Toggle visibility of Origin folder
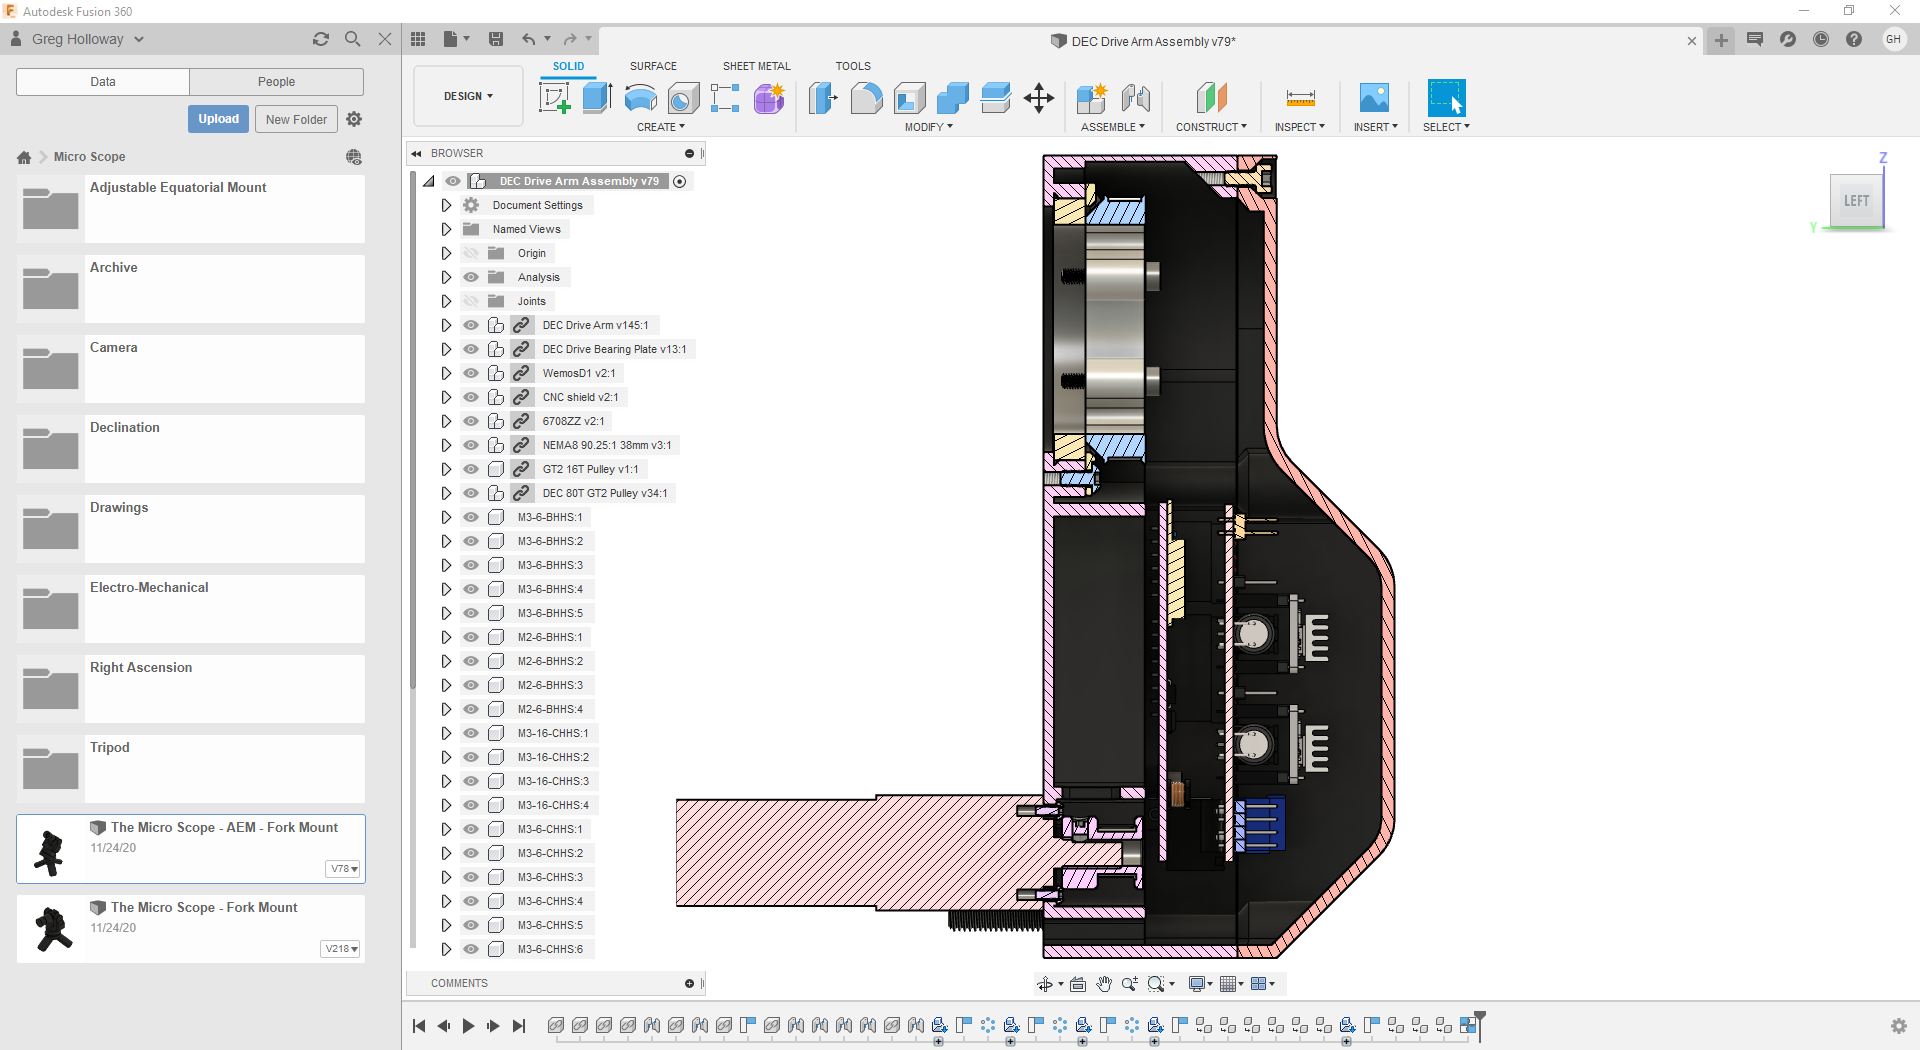This screenshot has width=1920, height=1050. coord(471,253)
